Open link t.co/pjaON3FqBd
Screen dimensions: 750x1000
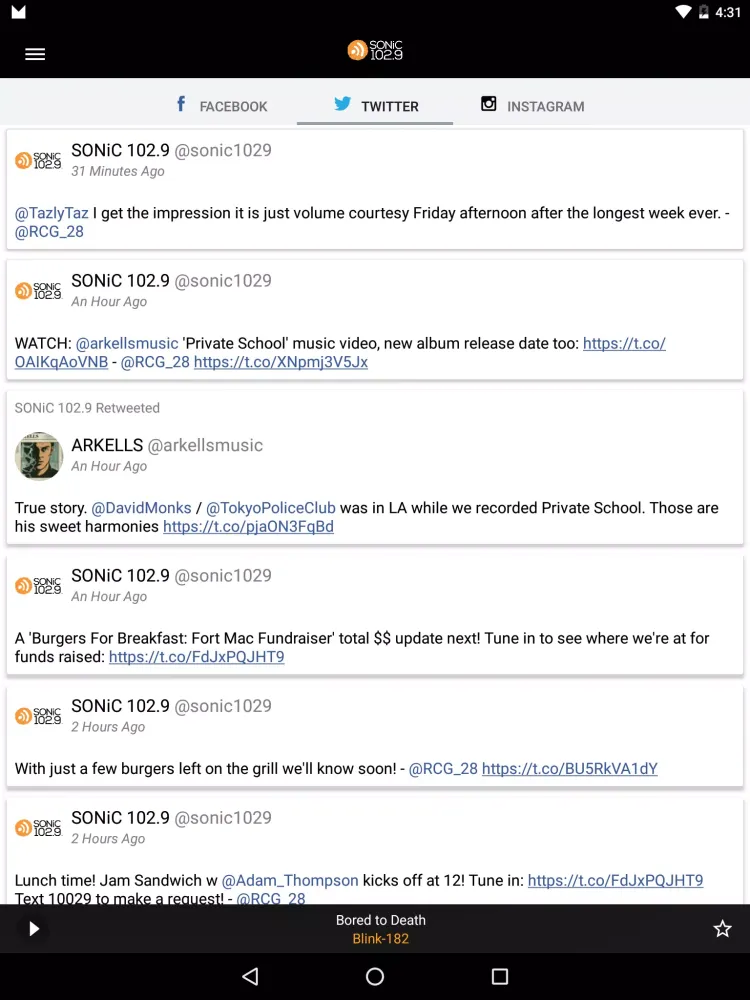tap(248, 527)
